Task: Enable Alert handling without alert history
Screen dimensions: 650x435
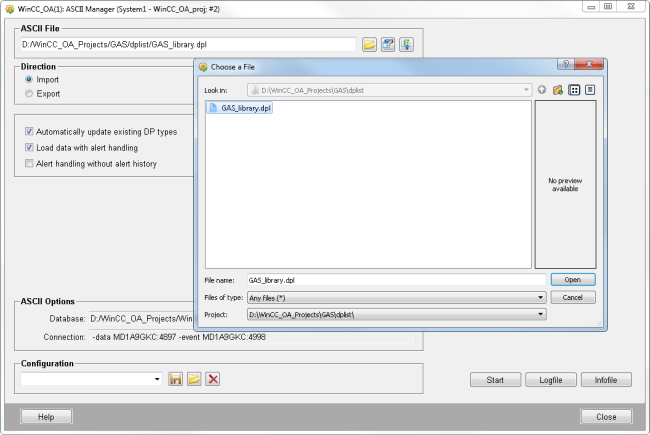Action: coord(29,163)
